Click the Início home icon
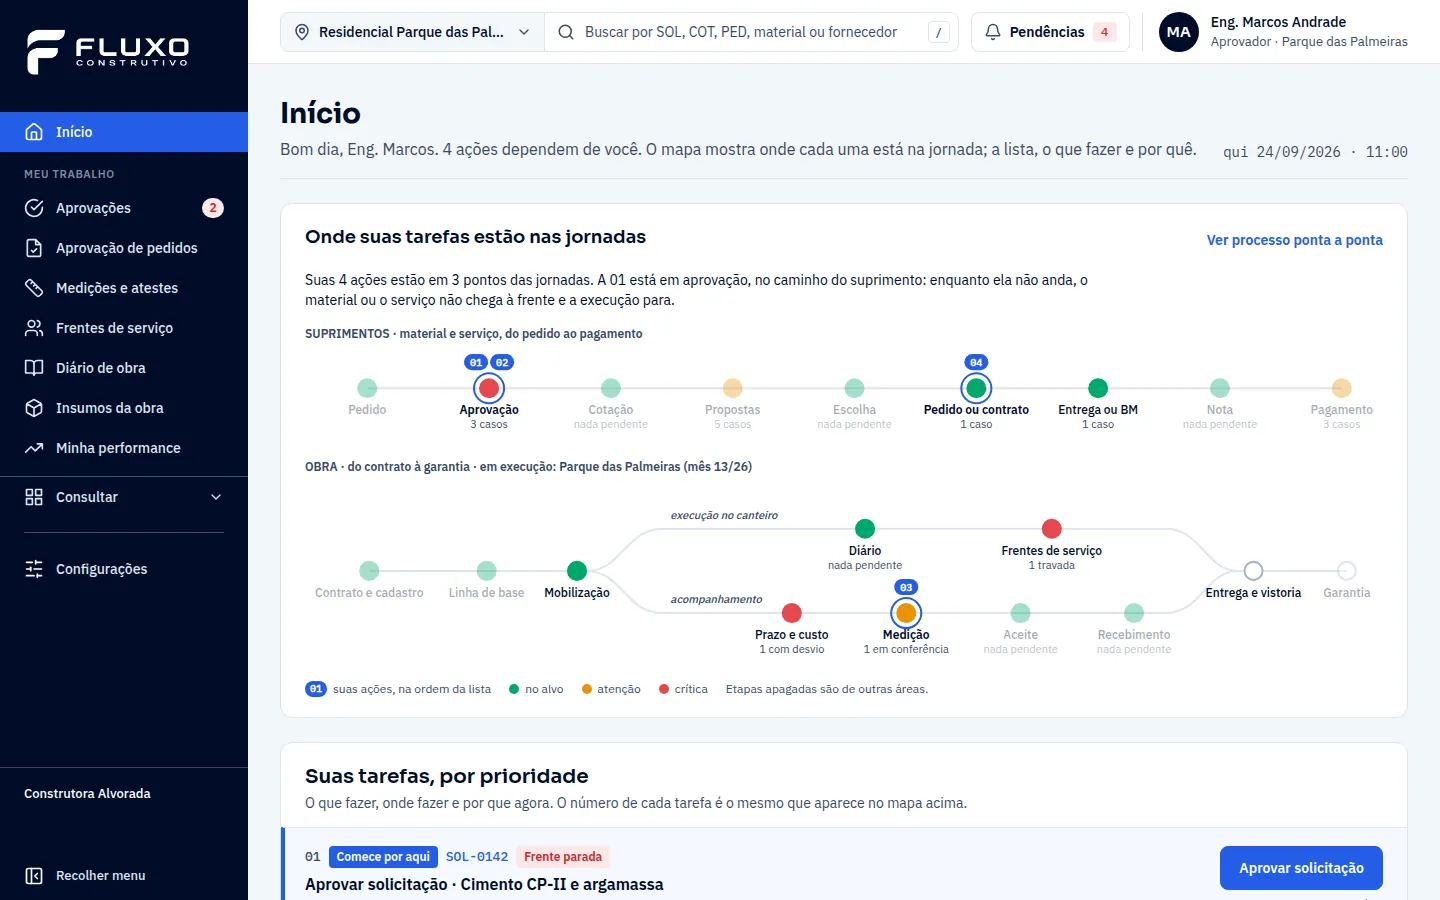This screenshot has width=1440, height=900. [34, 132]
